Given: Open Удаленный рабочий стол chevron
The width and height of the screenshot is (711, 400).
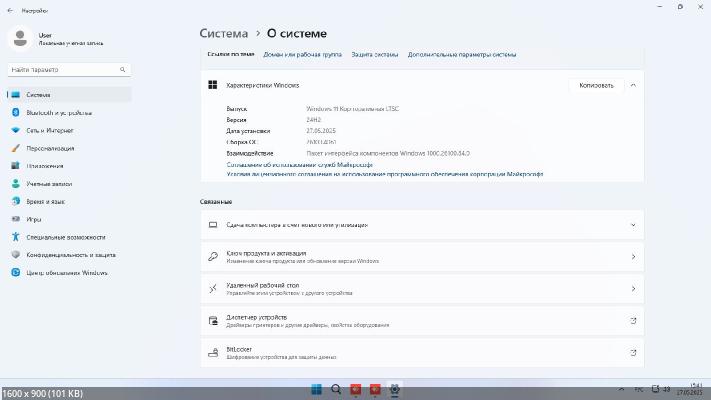Looking at the screenshot, I should click(633, 288).
